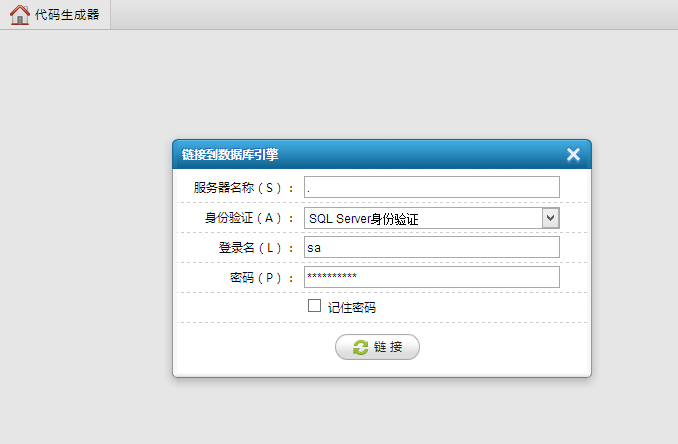The height and width of the screenshot is (444, 678).
Task: Click the 身份验证（A） label
Action: 249,218
